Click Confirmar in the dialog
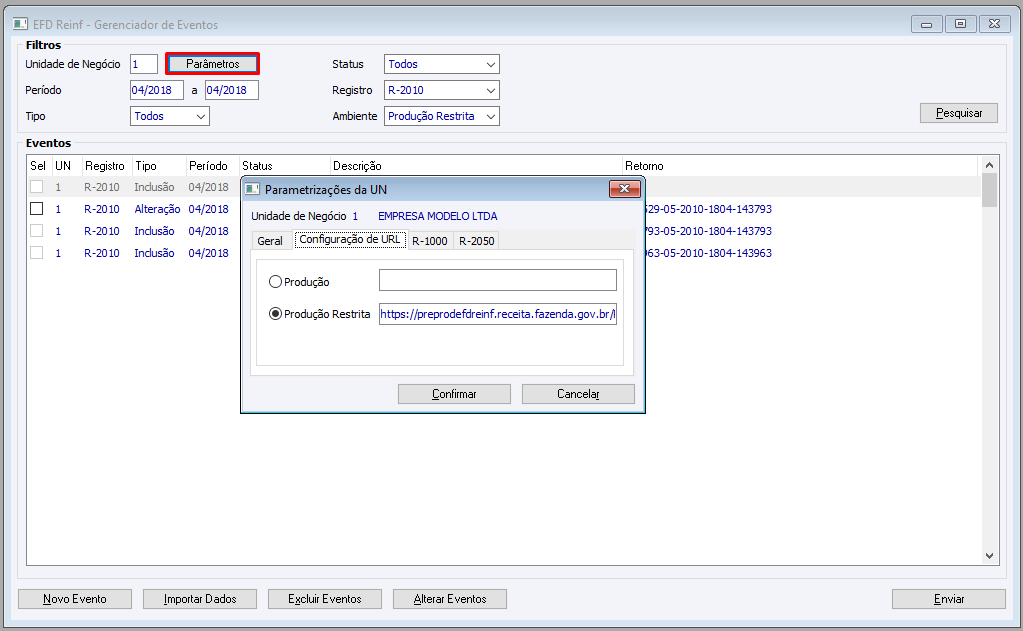Viewport: 1023px width, 631px height. [x=454, y=394]
